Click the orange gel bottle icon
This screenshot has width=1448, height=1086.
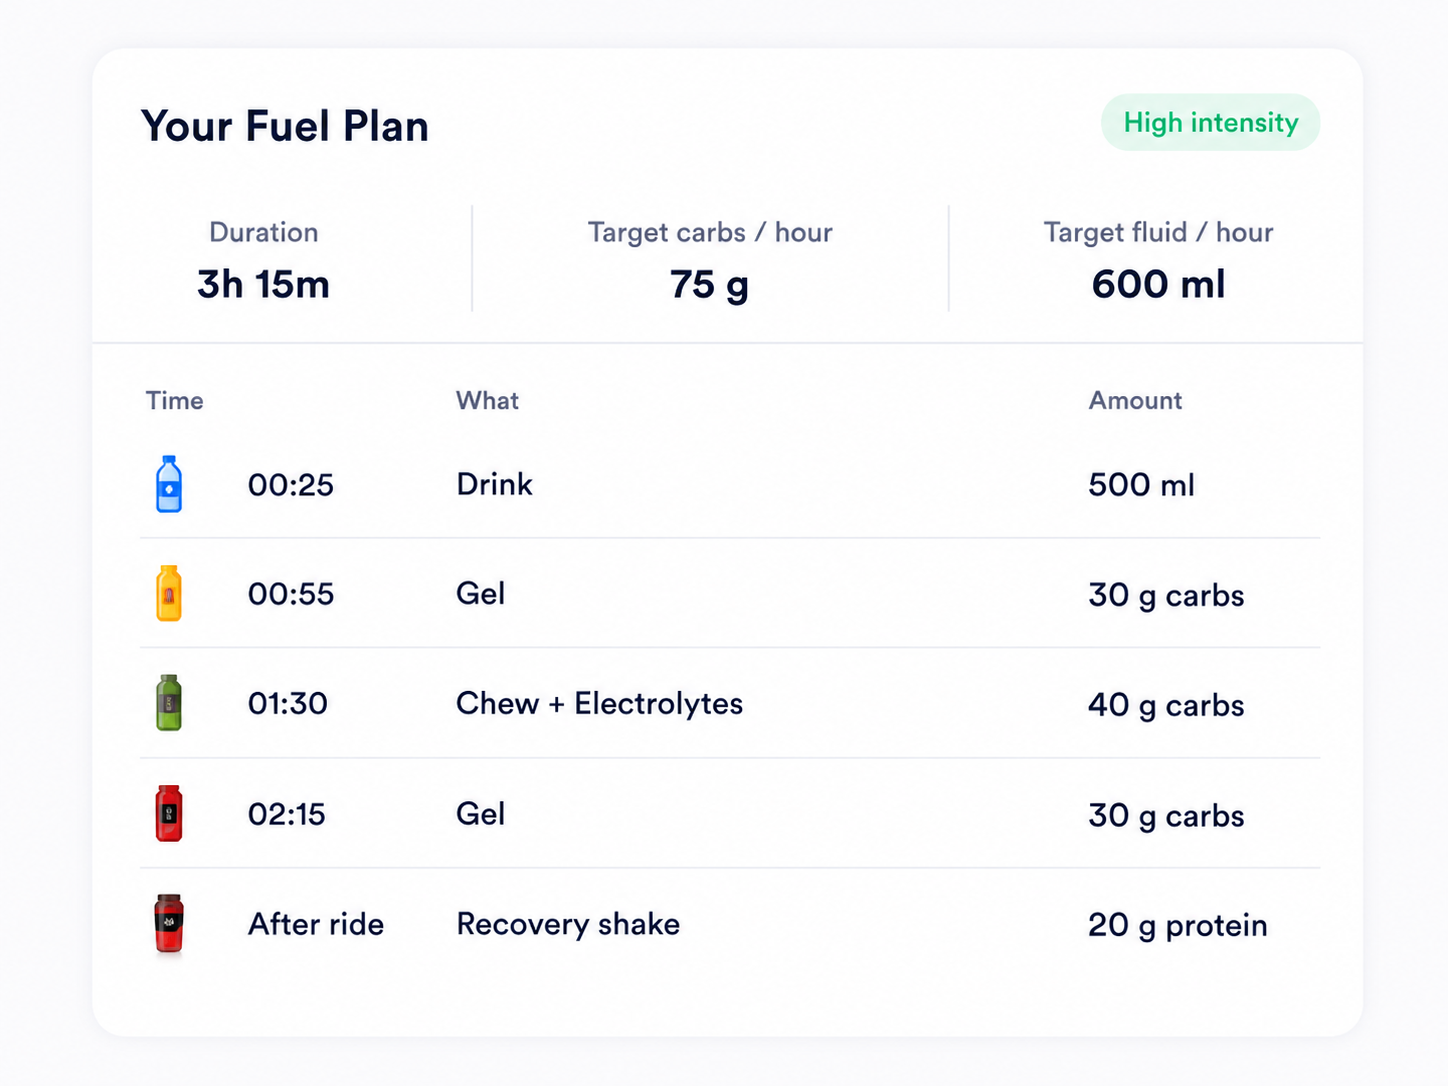tap(169, 593)
